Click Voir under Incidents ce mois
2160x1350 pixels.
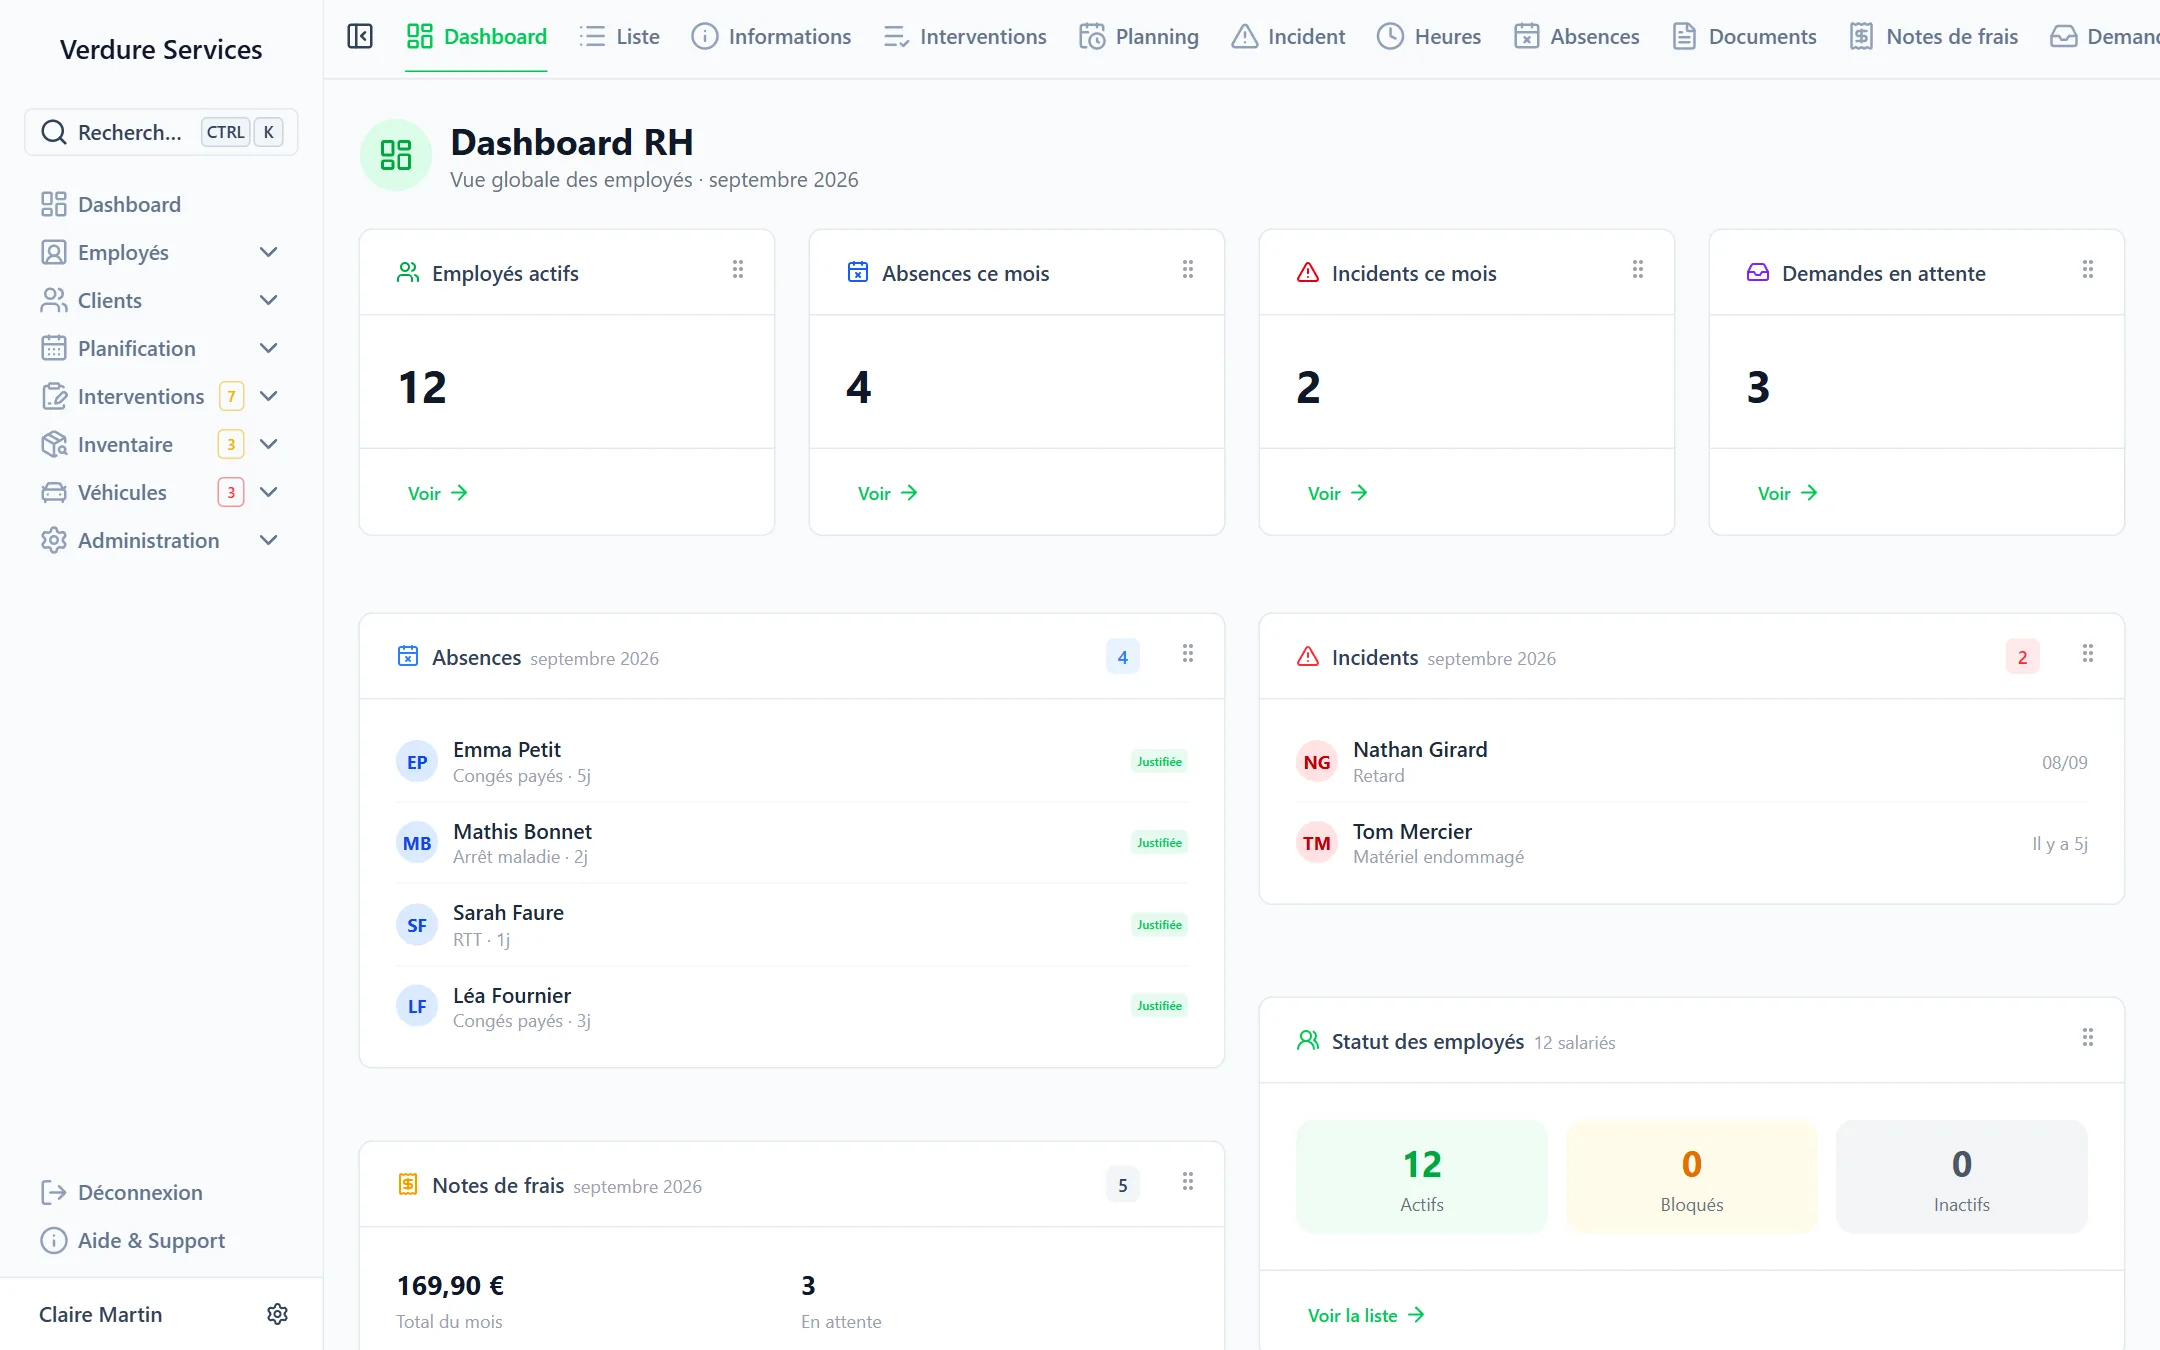1337,493
